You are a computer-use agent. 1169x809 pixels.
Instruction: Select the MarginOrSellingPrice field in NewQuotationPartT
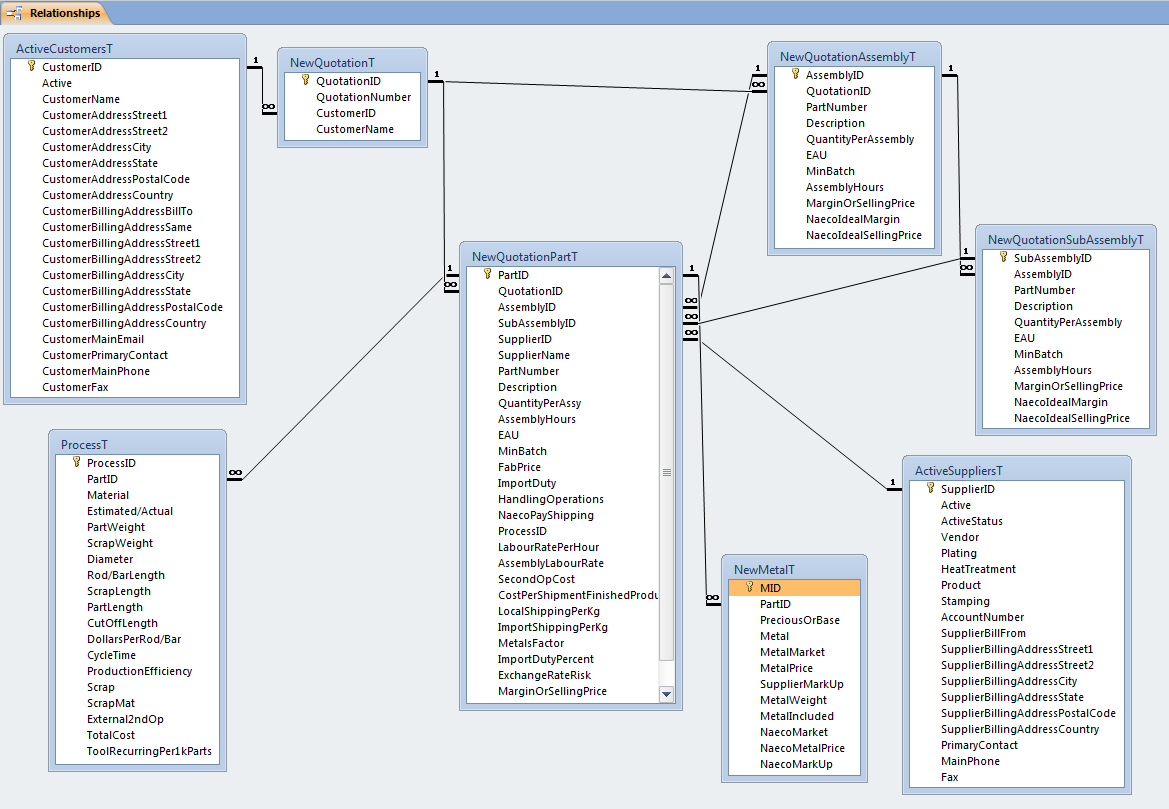coord(563,691)
